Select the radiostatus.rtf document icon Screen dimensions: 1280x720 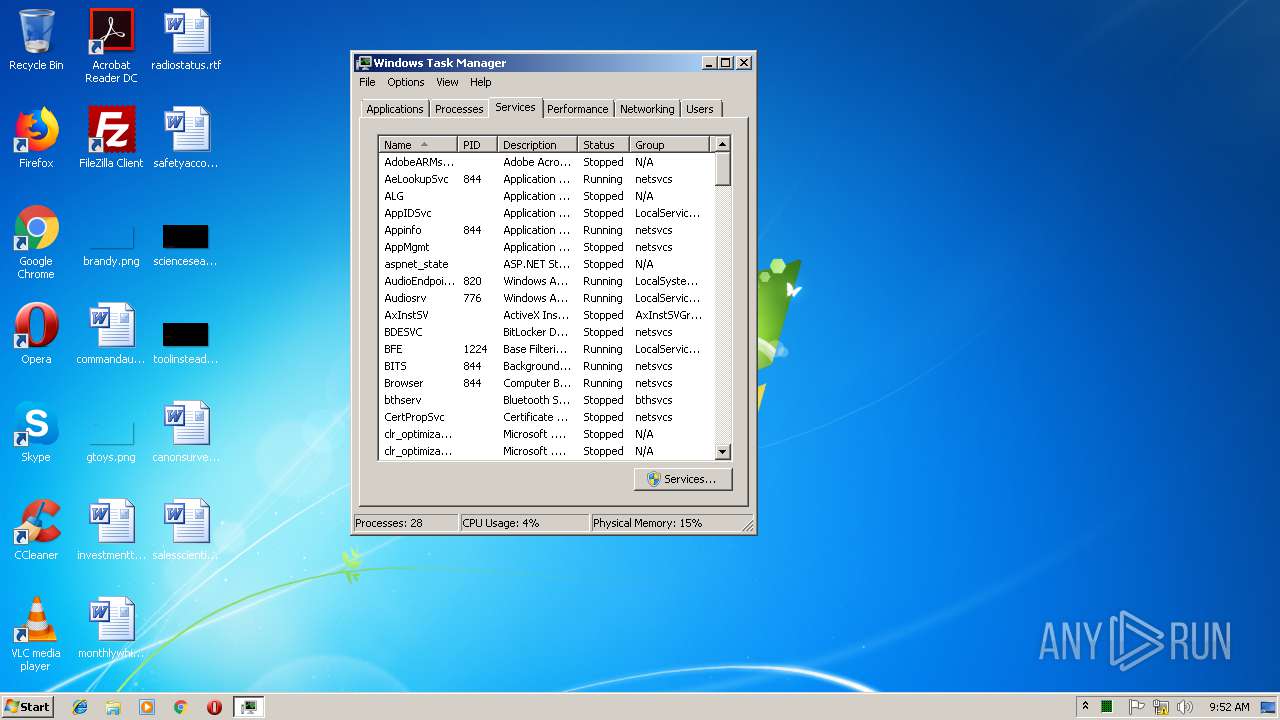[186, 41]
